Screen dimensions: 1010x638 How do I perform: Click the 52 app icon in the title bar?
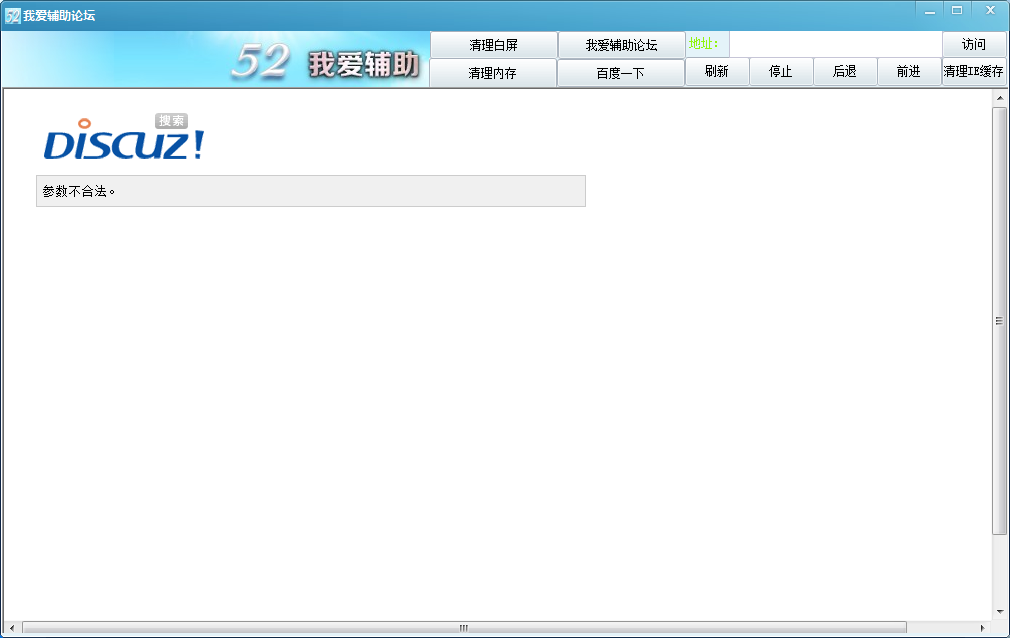click(x=12, y=15)
